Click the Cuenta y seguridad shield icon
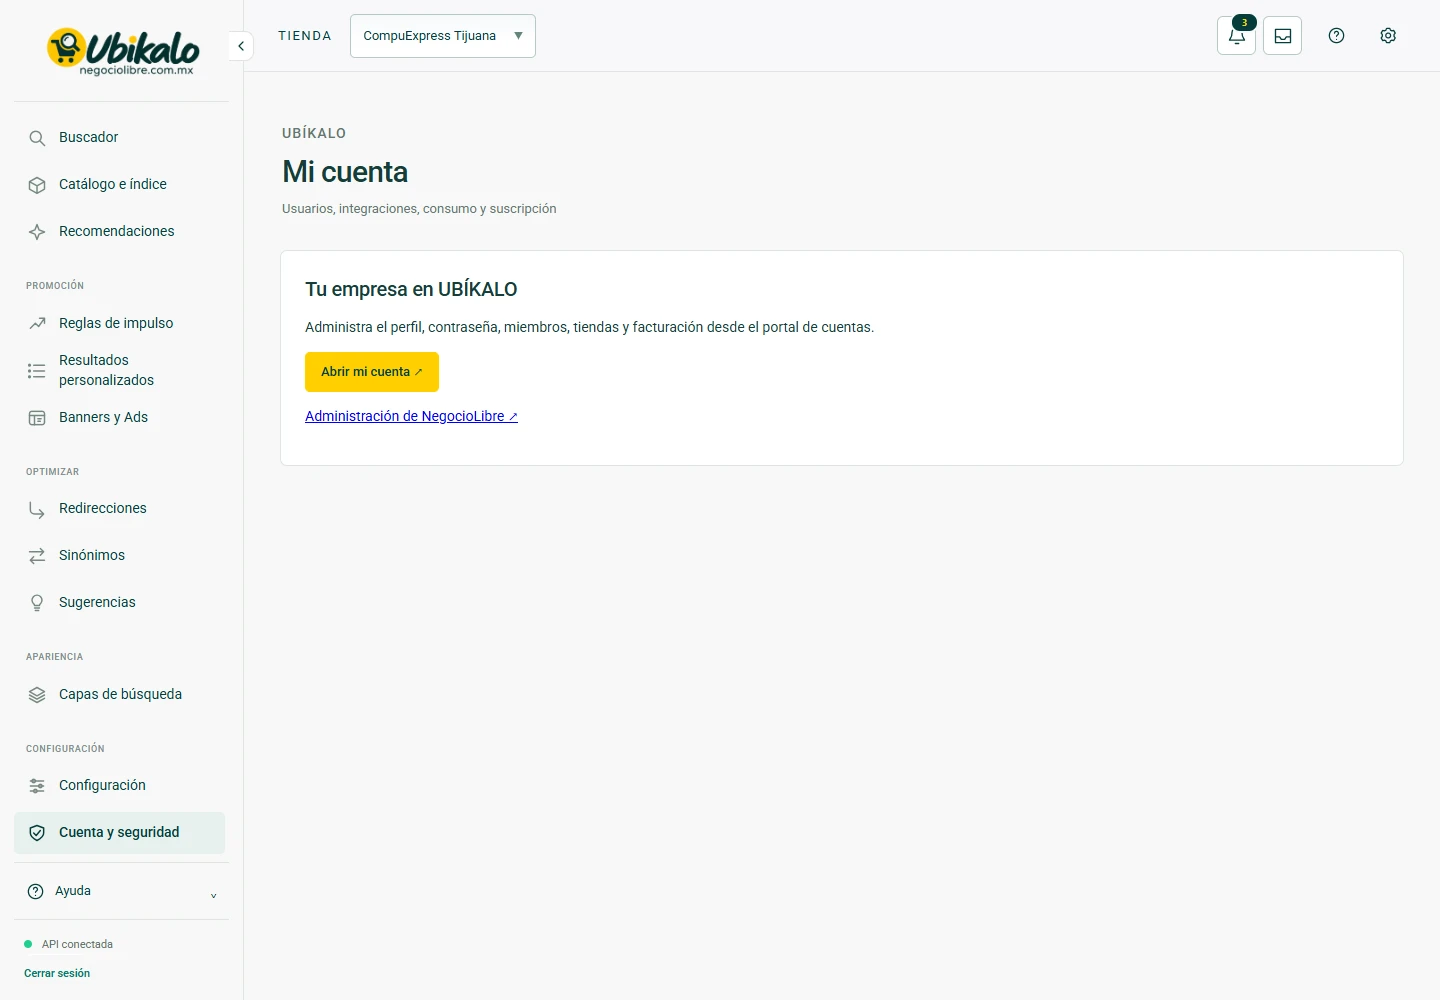The width and height of the screenshot is (1440, 1000). [x=37, y=833]
